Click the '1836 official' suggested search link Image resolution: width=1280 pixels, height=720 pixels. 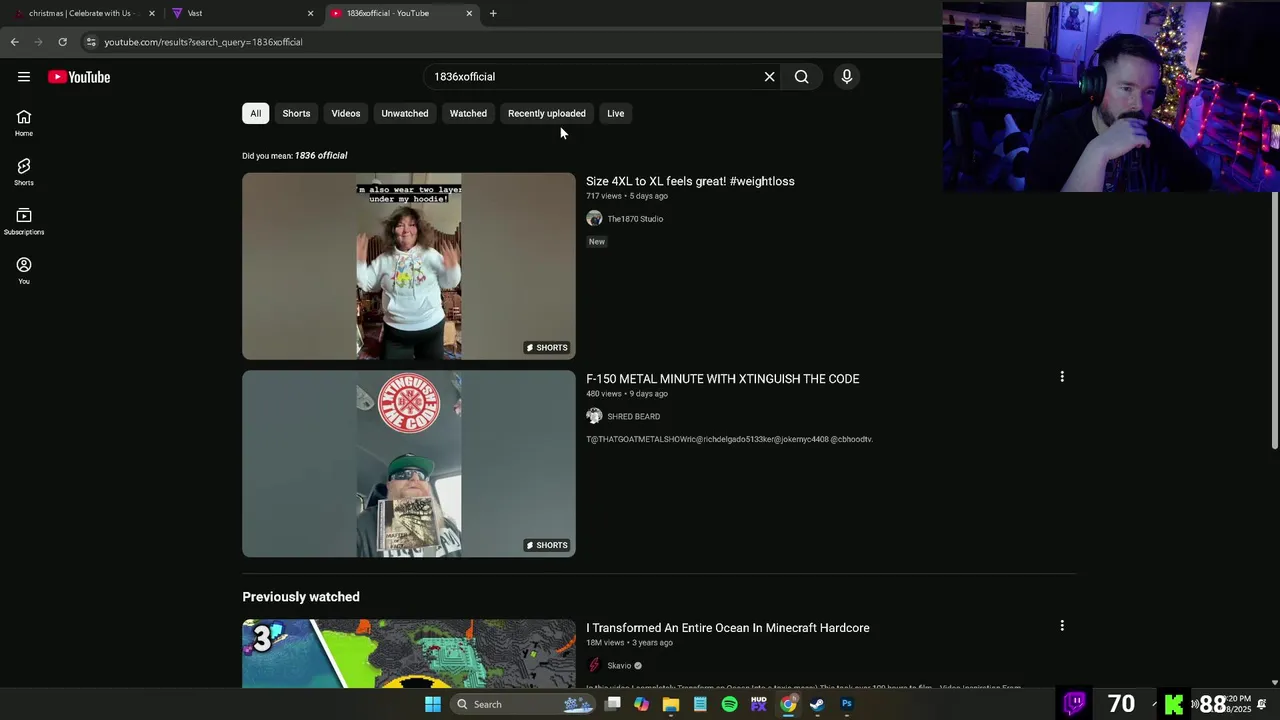(321, 156)
